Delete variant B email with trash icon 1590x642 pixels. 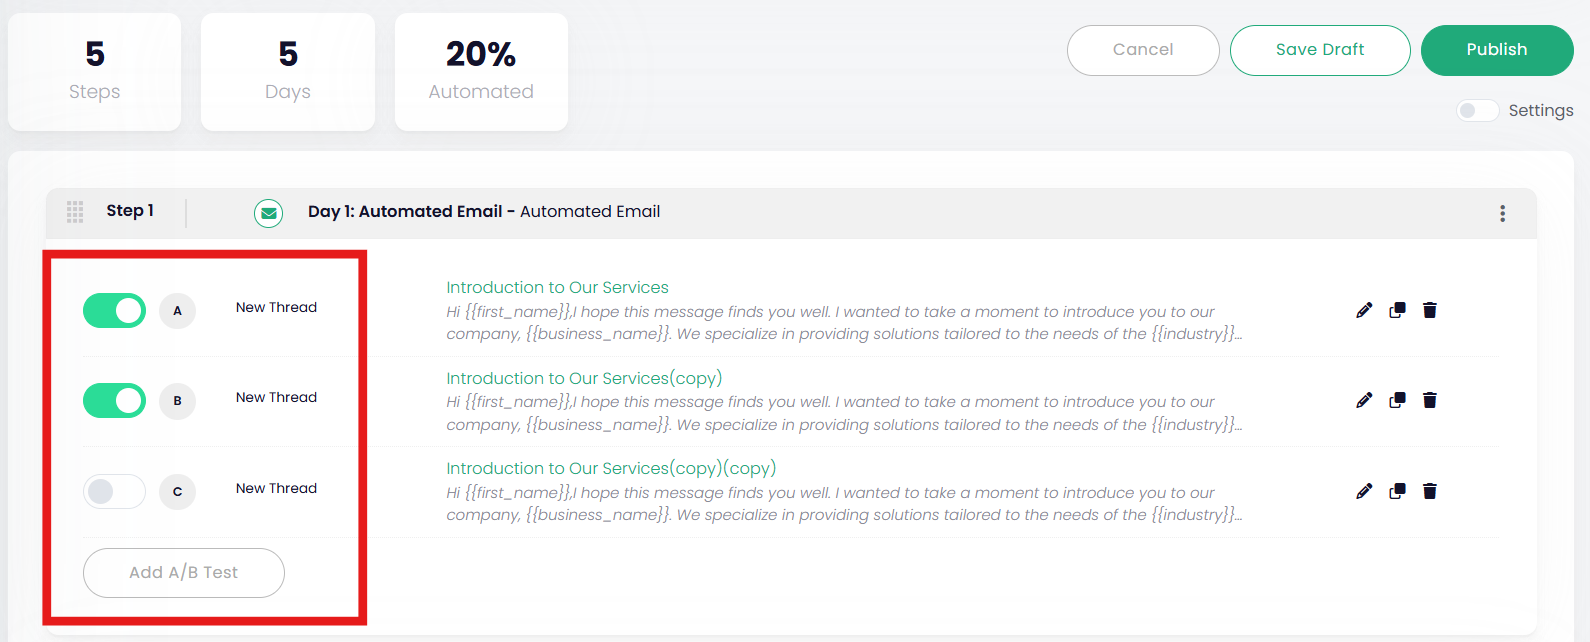point(1430,400)
